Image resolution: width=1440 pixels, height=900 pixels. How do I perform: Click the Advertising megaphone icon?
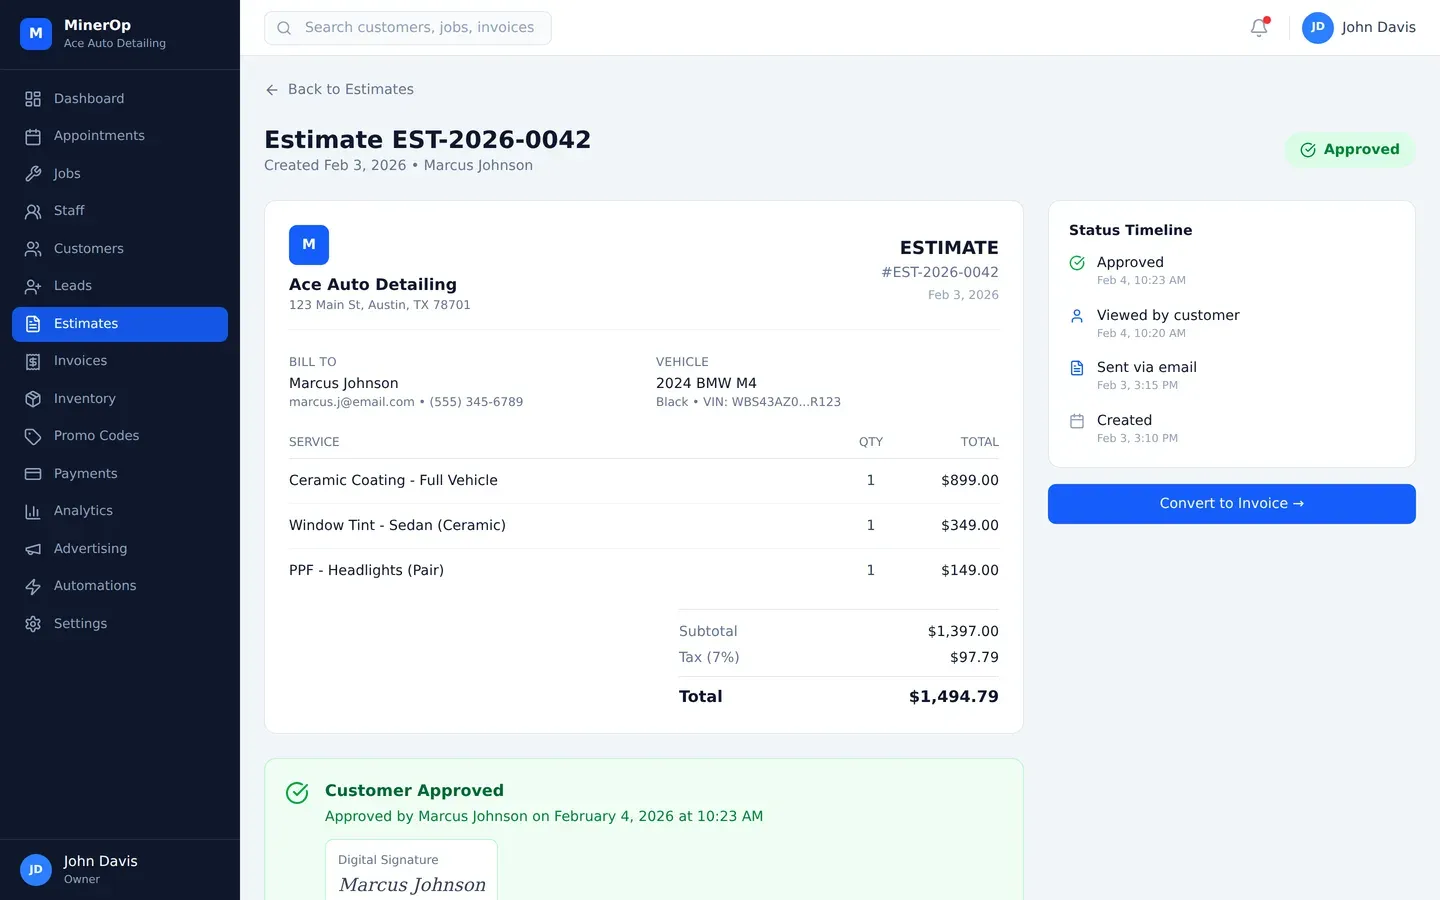tap(33, 549)
